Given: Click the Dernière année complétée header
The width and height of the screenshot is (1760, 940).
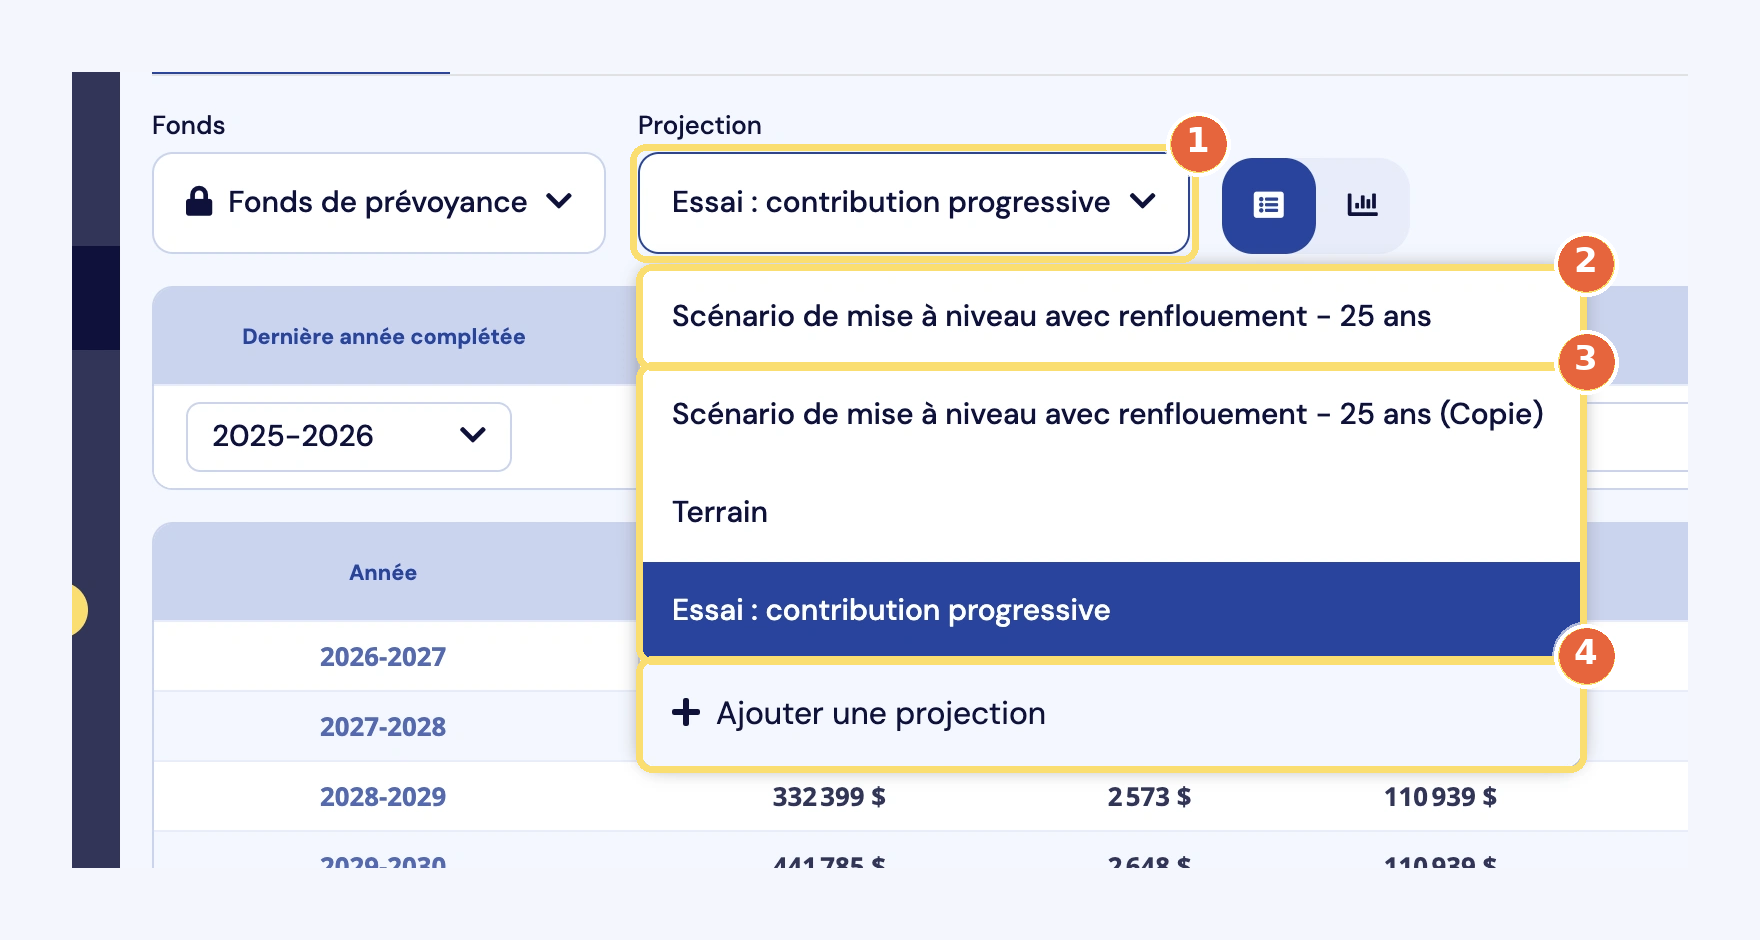Looking at the screenshot, I should pos(383,337).
